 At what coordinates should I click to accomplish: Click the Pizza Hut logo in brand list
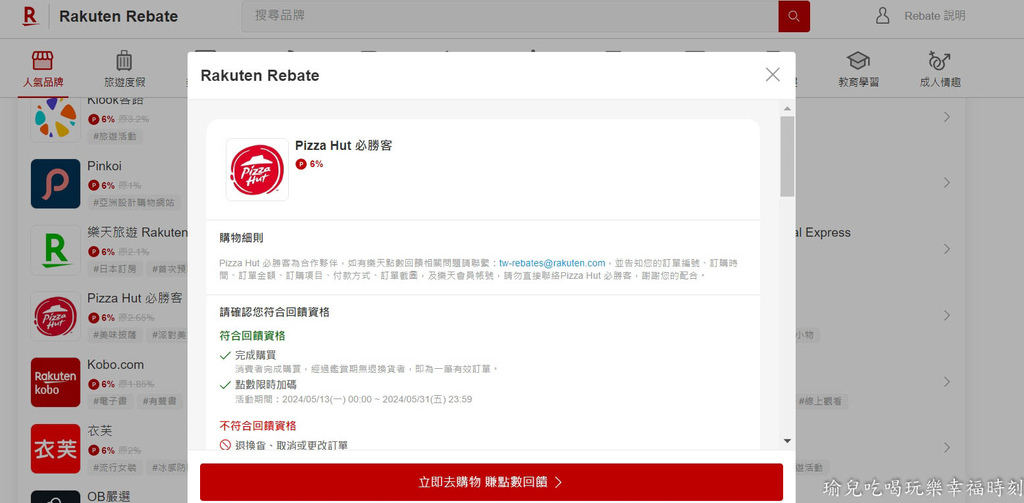(56, 316)
